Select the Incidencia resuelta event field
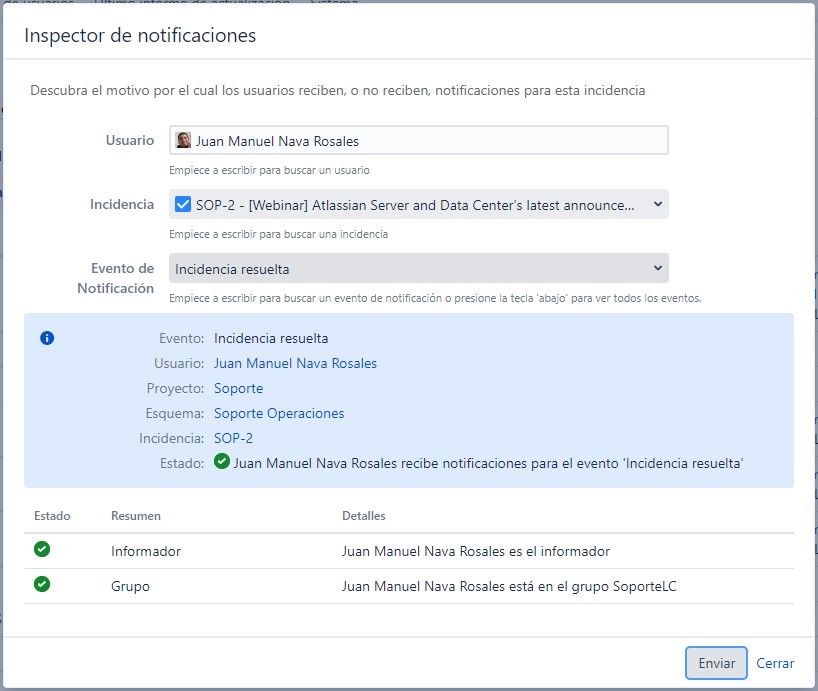818x691 pixels. (x=418, y=268)
